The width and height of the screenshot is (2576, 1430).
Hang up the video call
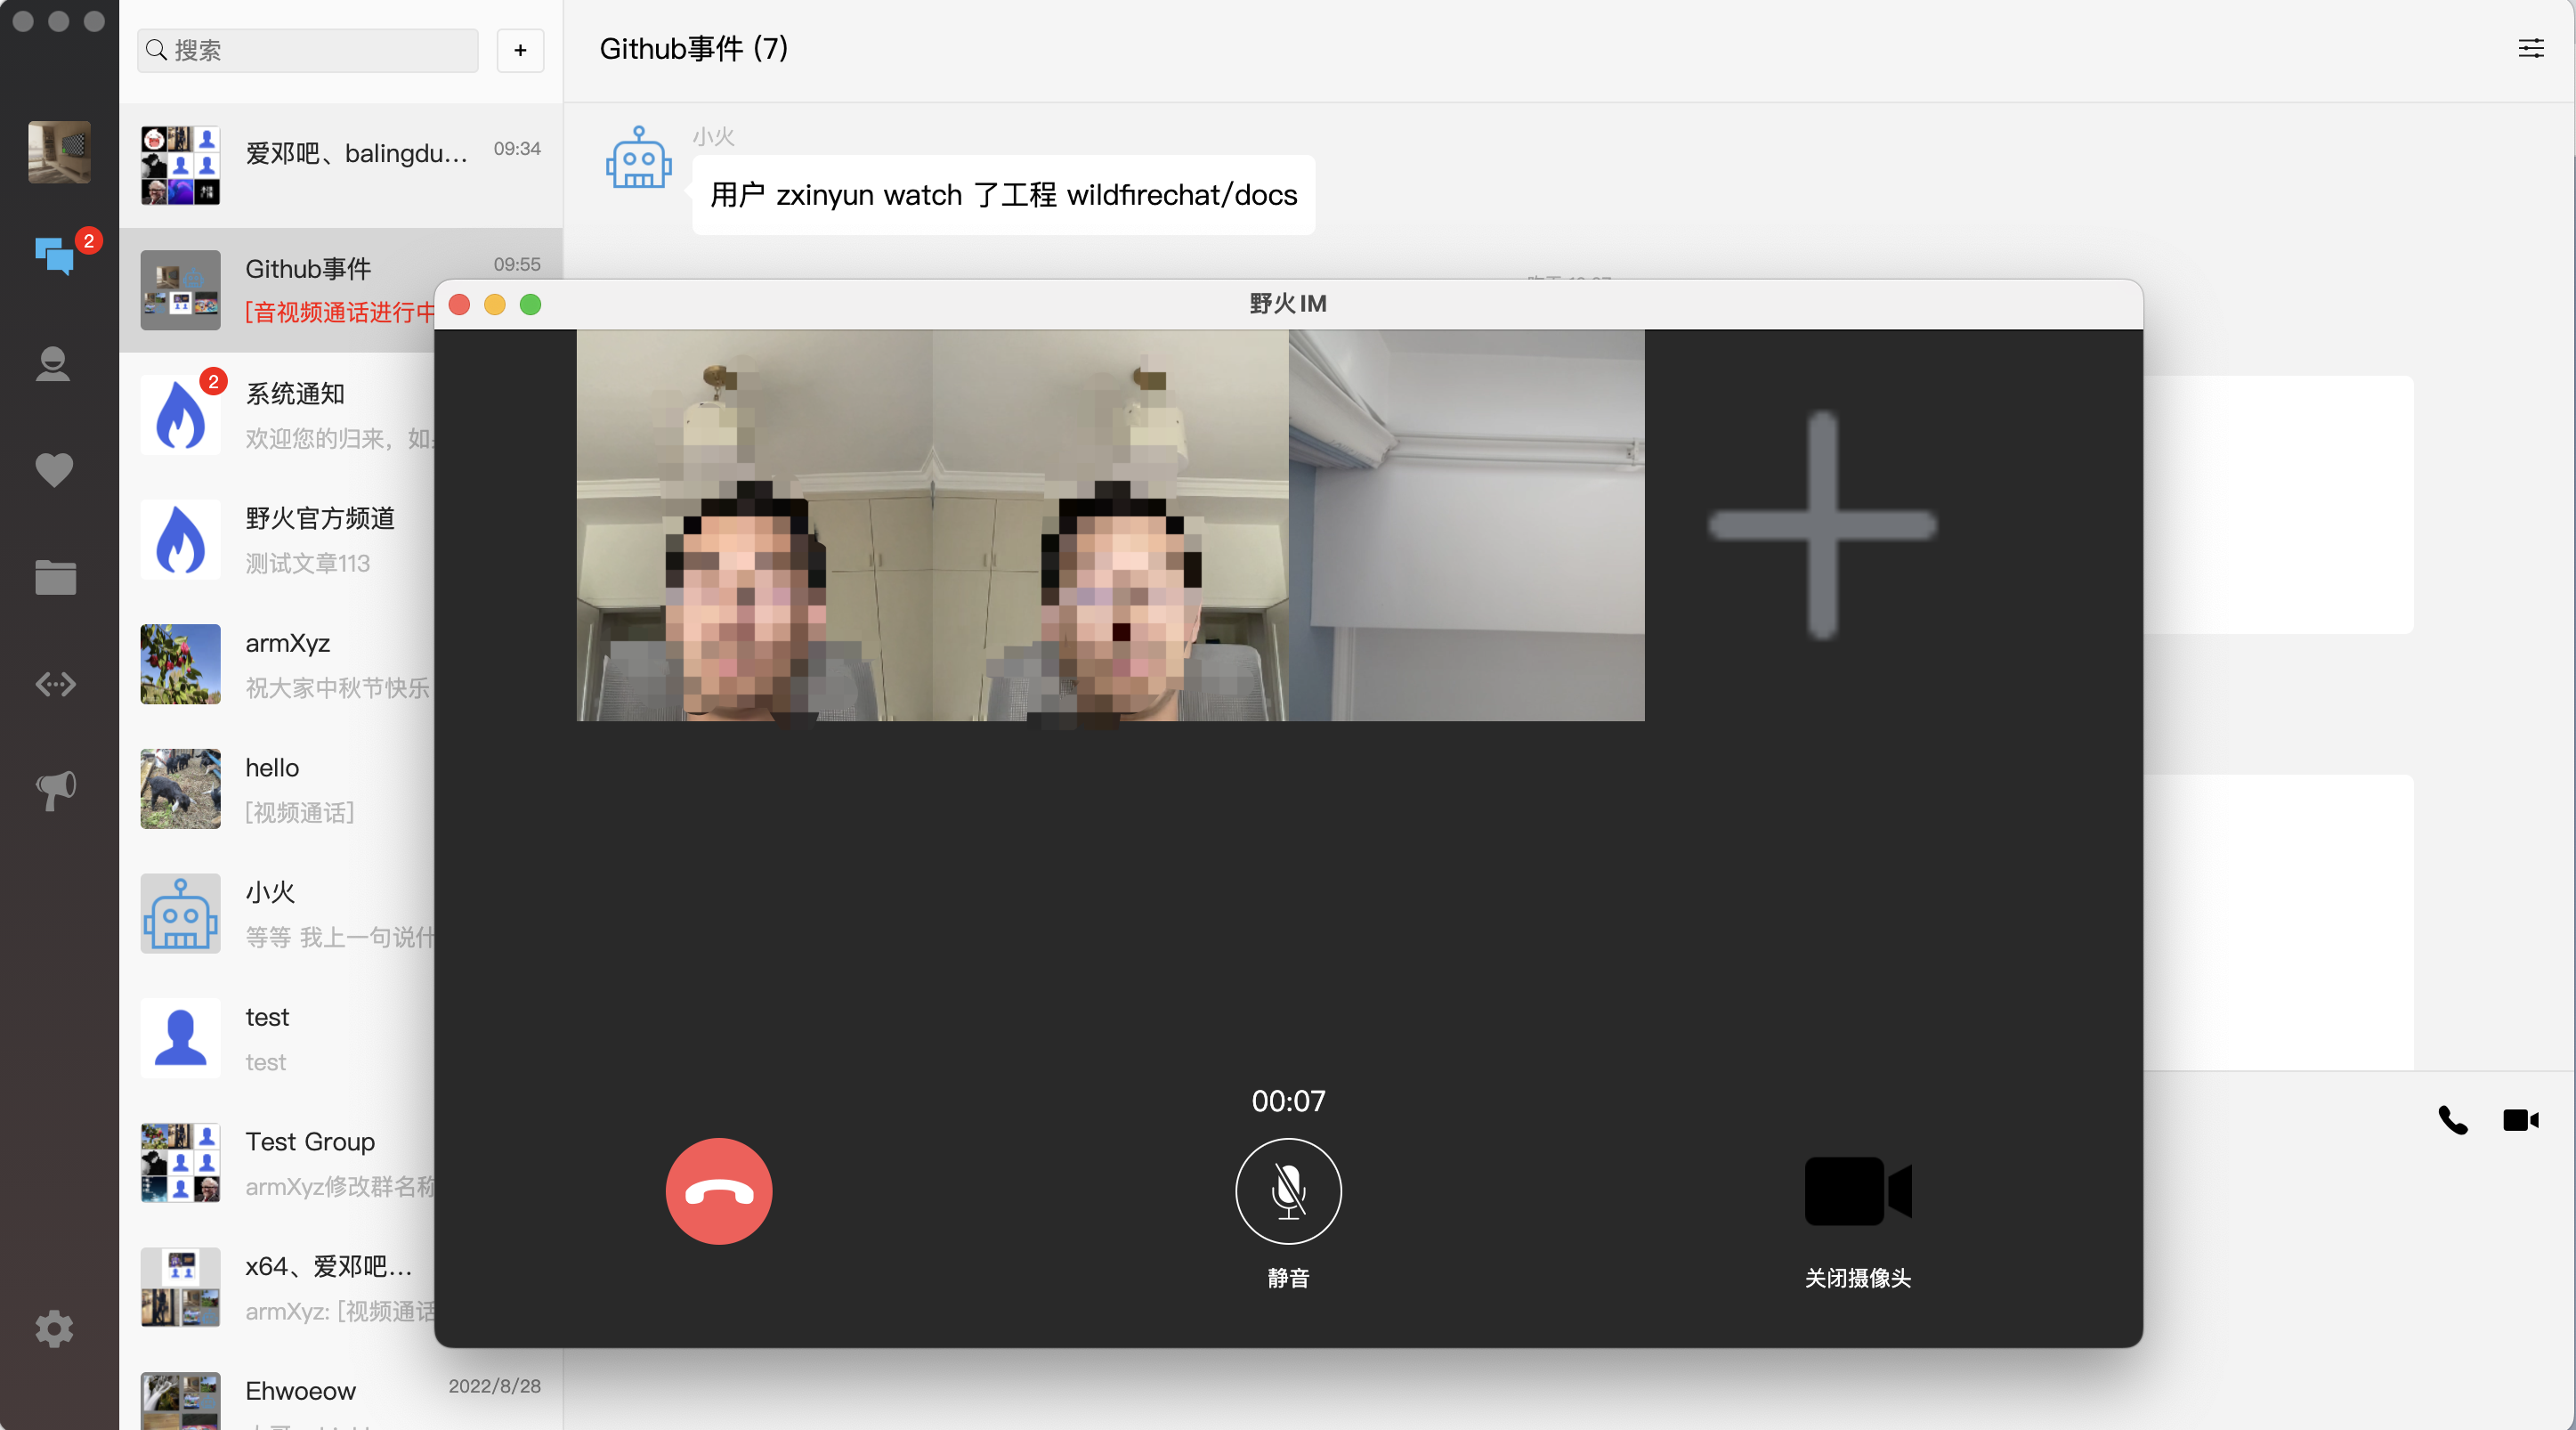[x=718, y=1190]
